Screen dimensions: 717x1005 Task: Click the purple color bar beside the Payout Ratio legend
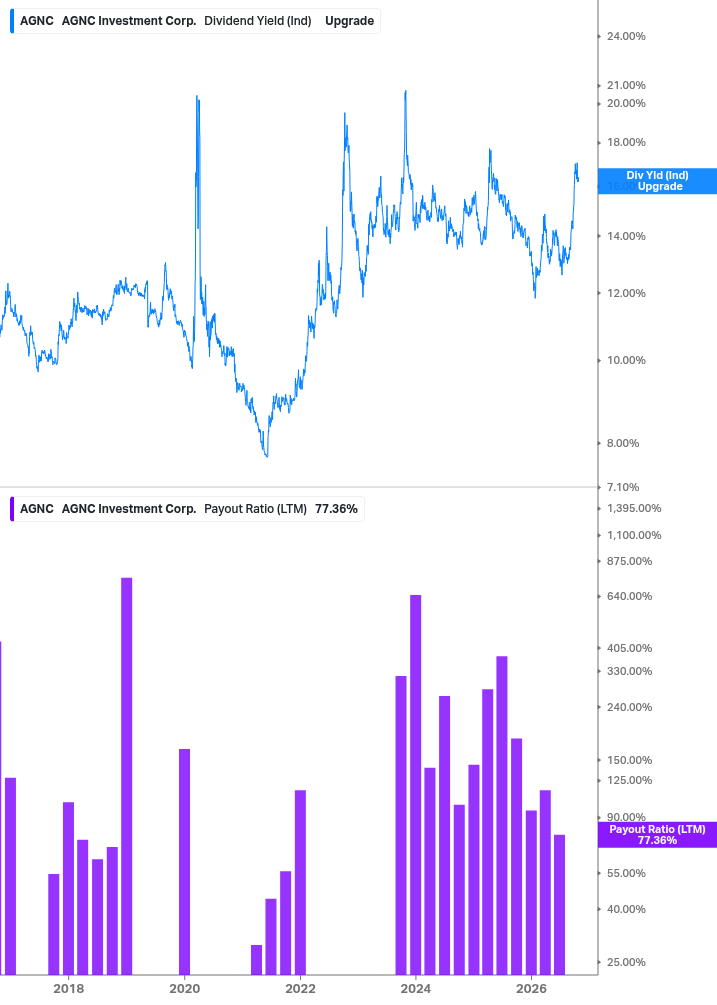tap(12, 509)
